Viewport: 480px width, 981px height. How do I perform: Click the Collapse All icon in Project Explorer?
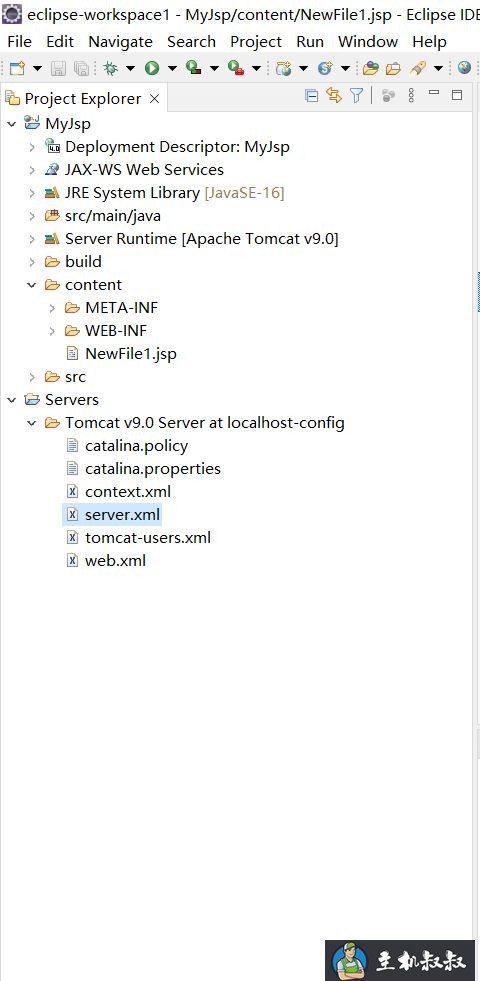tap(311, 96)
